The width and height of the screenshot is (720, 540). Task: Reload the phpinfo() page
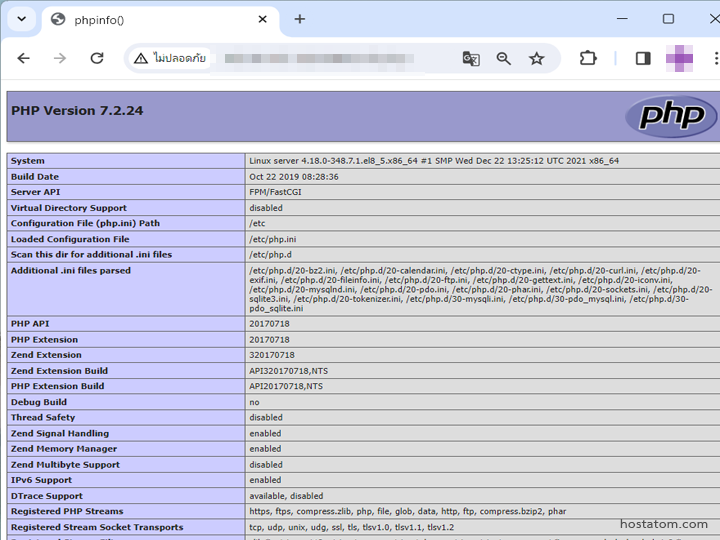(97, 58)
